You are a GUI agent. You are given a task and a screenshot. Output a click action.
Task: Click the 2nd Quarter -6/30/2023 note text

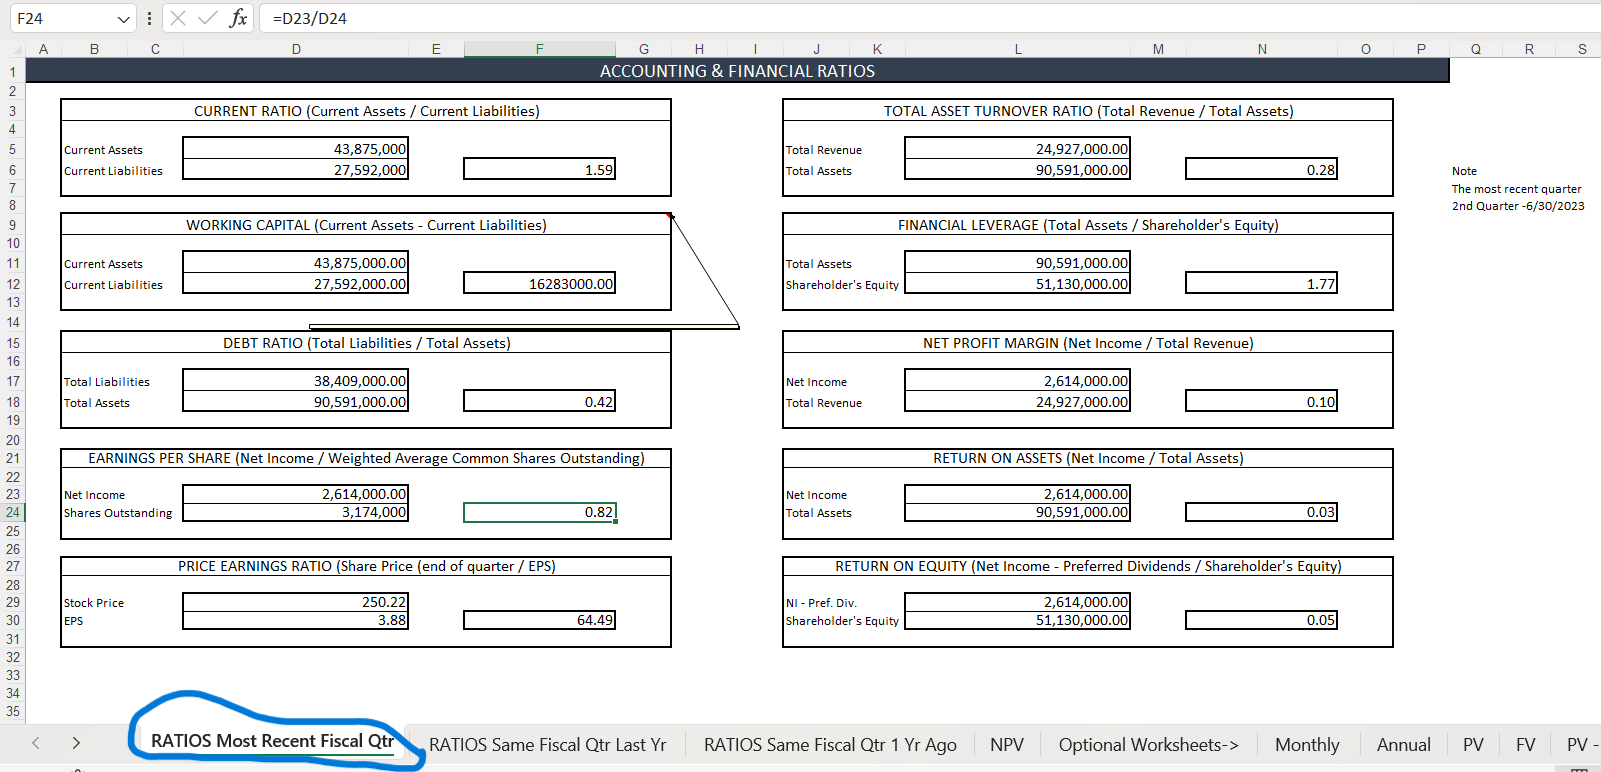(x=1518, y=206)
